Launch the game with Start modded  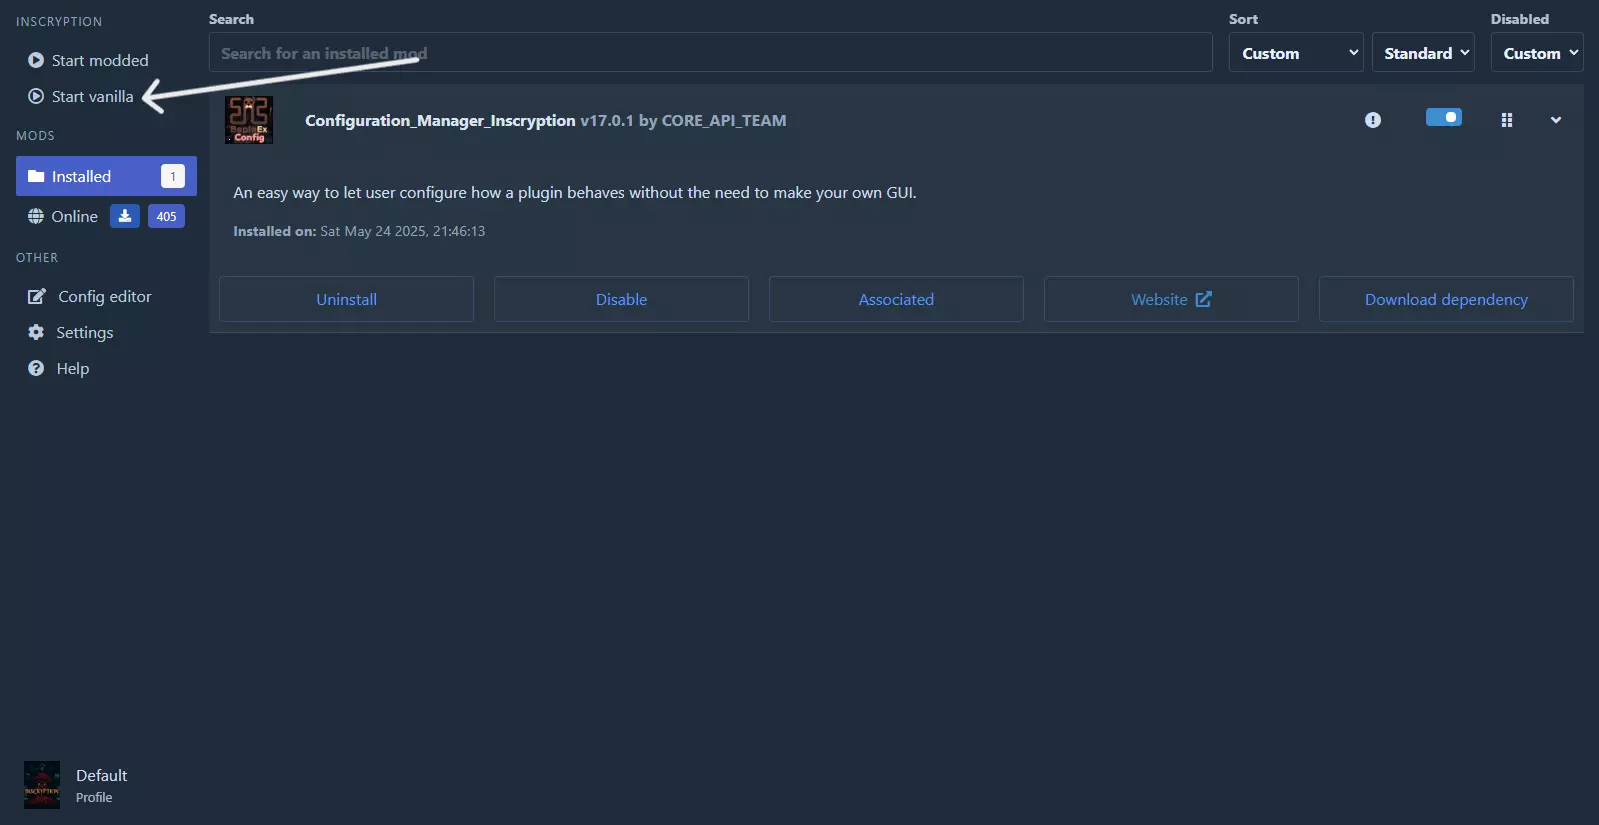pyautogui.click(x=89, y=60)
